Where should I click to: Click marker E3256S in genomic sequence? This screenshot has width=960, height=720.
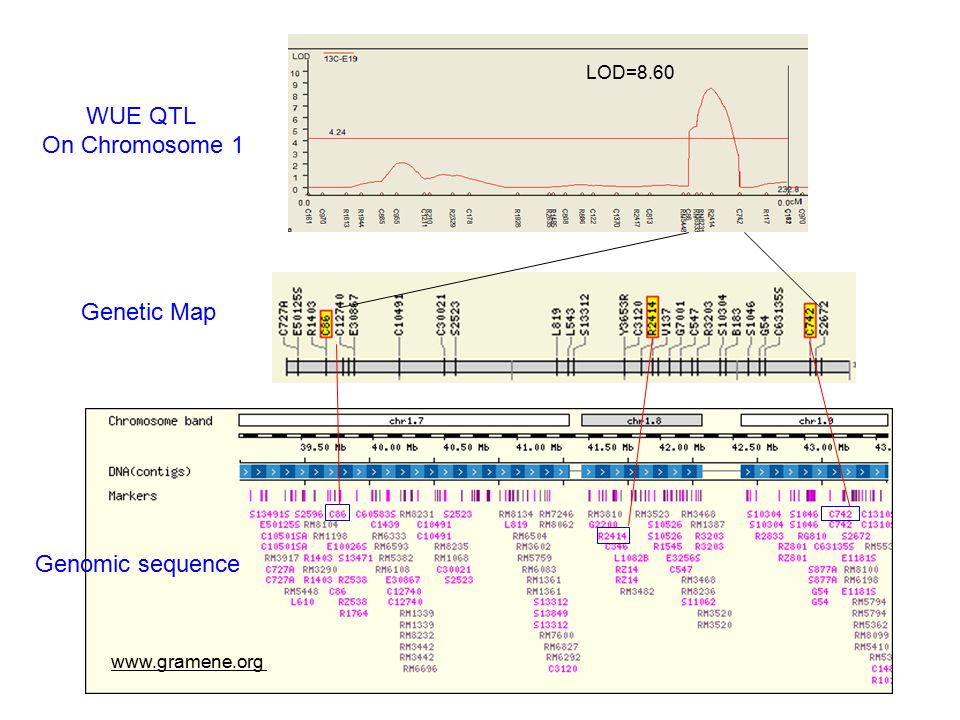[683, 558]
